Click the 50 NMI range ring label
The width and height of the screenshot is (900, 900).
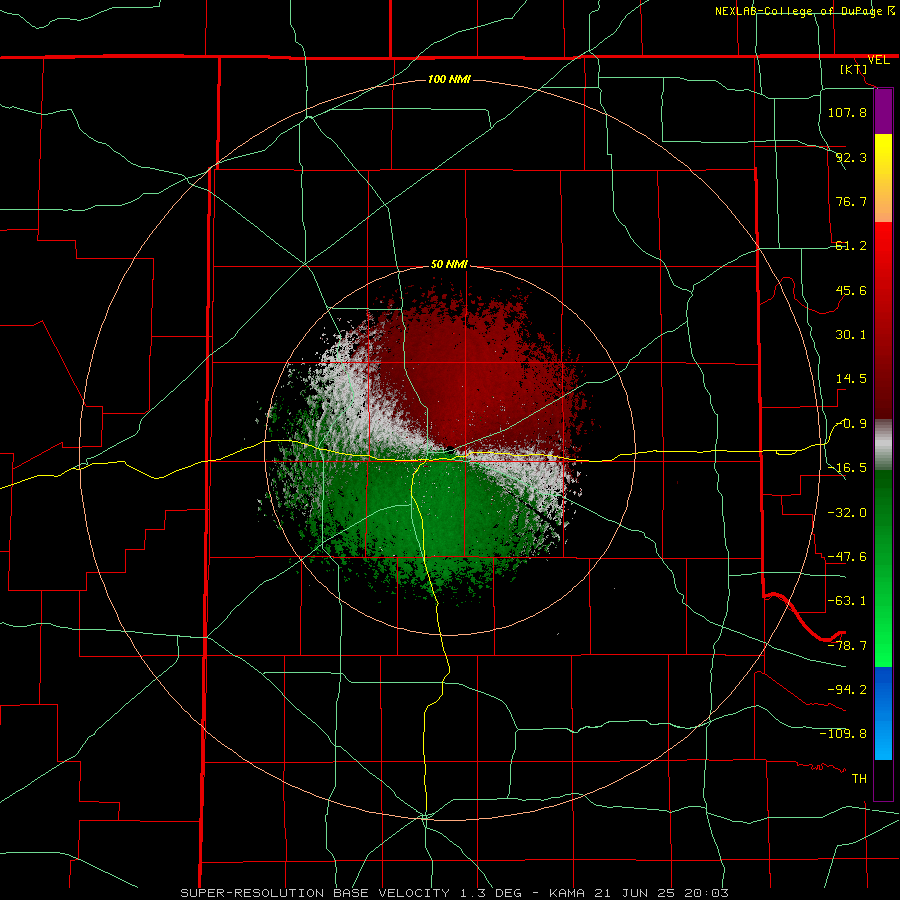pos(449,265)
